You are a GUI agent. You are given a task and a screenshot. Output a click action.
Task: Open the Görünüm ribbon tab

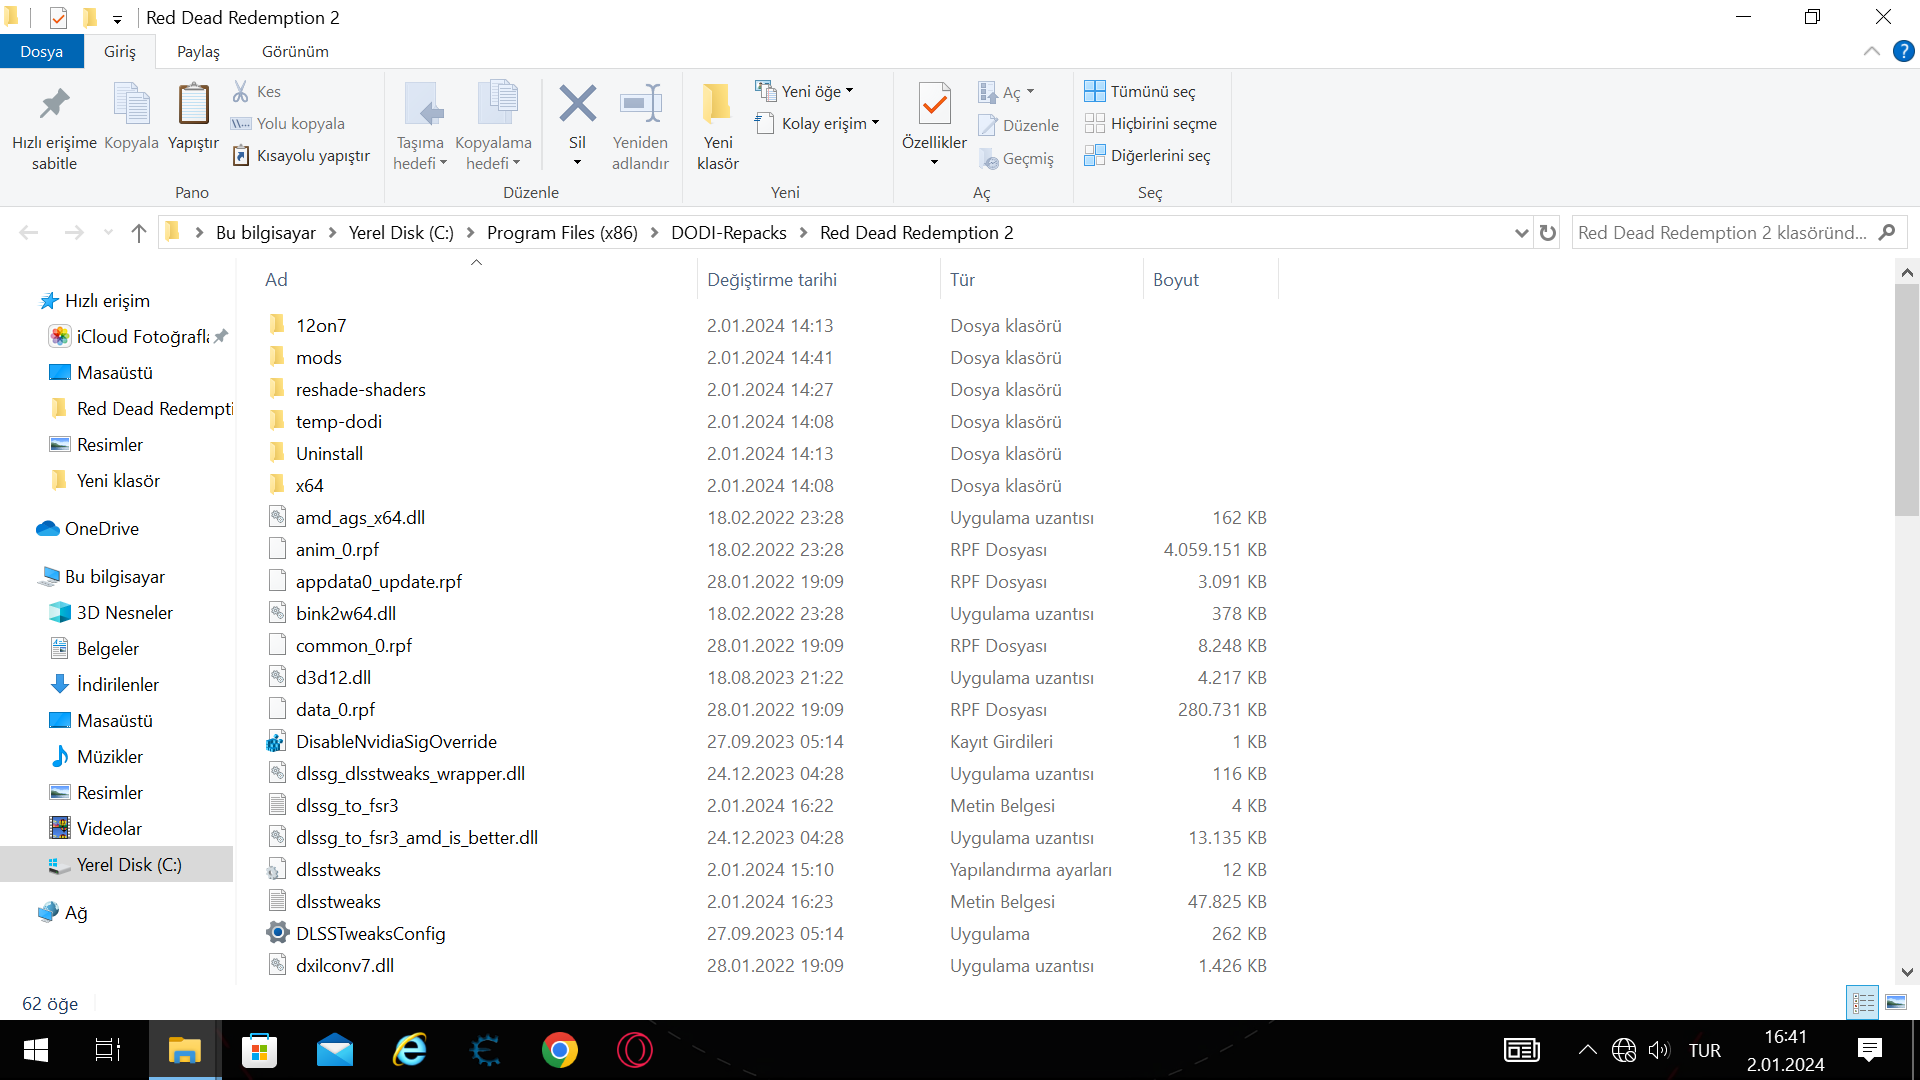point(295,51)
